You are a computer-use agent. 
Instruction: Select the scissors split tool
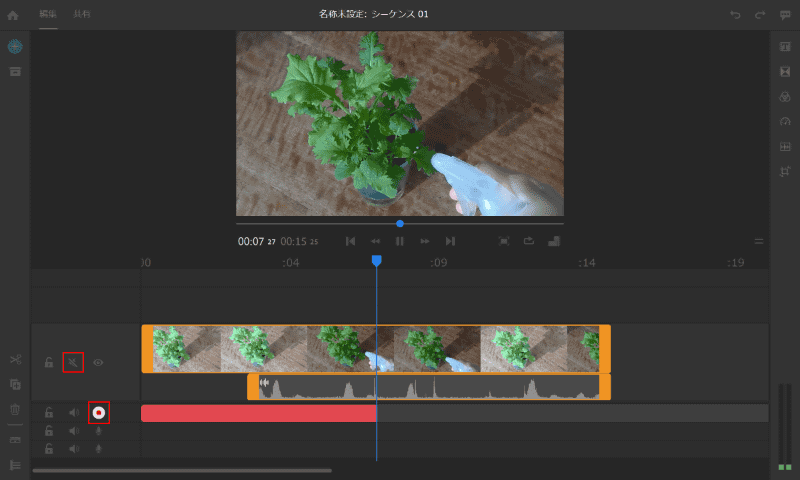[15, 360]
